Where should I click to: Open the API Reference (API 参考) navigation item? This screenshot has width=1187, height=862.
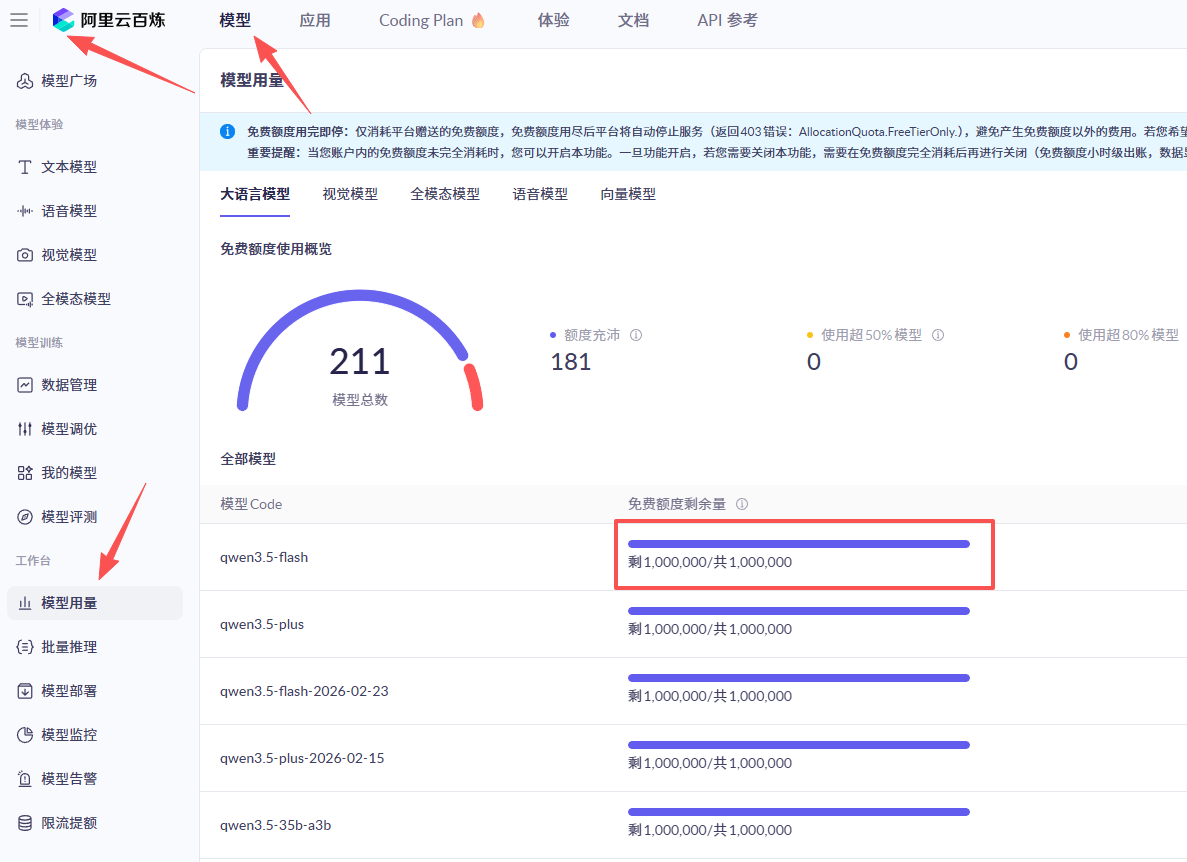tap(727, 20)
